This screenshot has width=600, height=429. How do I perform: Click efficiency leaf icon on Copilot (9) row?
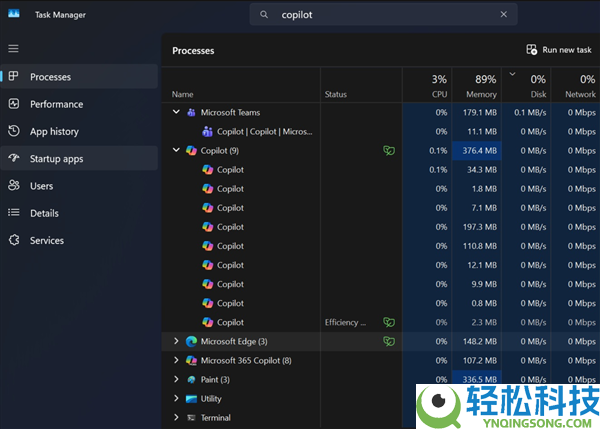[x=389, y=150]
